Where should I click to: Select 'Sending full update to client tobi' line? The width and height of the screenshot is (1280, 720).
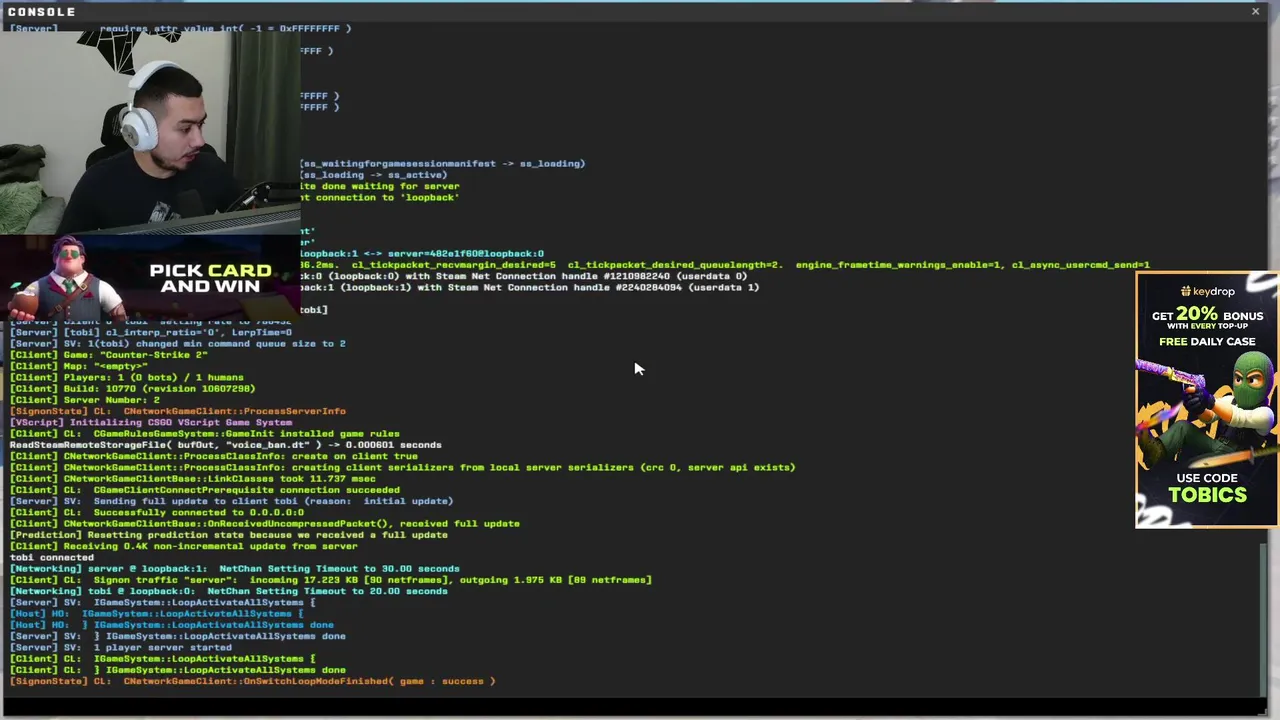point(232,501)
